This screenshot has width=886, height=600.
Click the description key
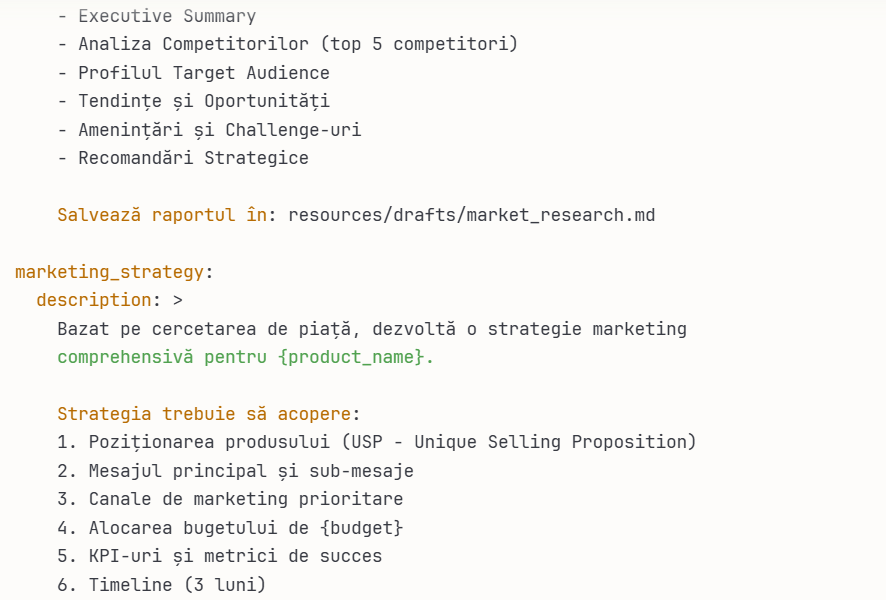pyautogui.click(x=93, y=300)
